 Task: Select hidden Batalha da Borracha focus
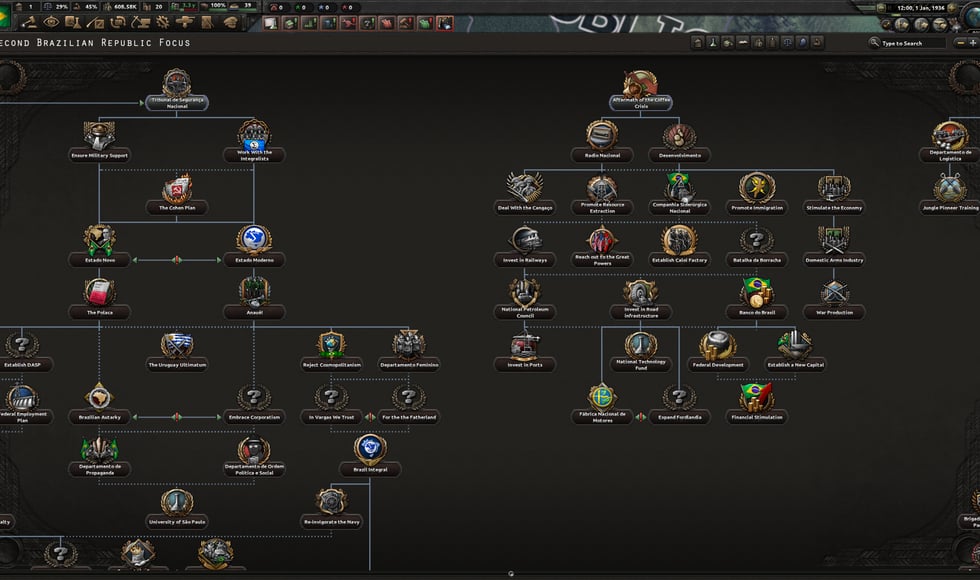[x=757, y=246]
